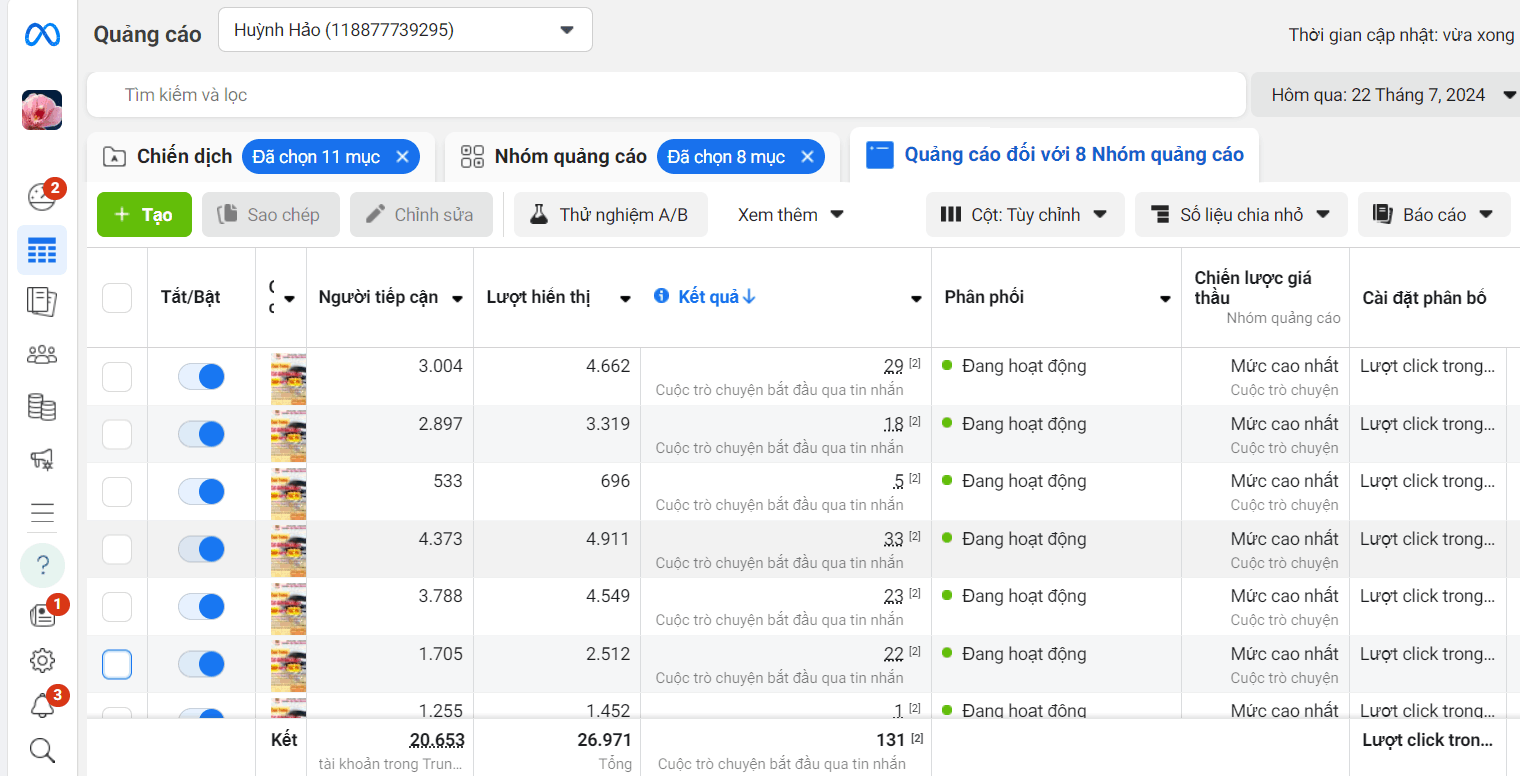Image resolution: width=1520 pixels, height=776 pixels.
Task: Tick the checkbox of the sixth ad row
Action: point(116,663)
